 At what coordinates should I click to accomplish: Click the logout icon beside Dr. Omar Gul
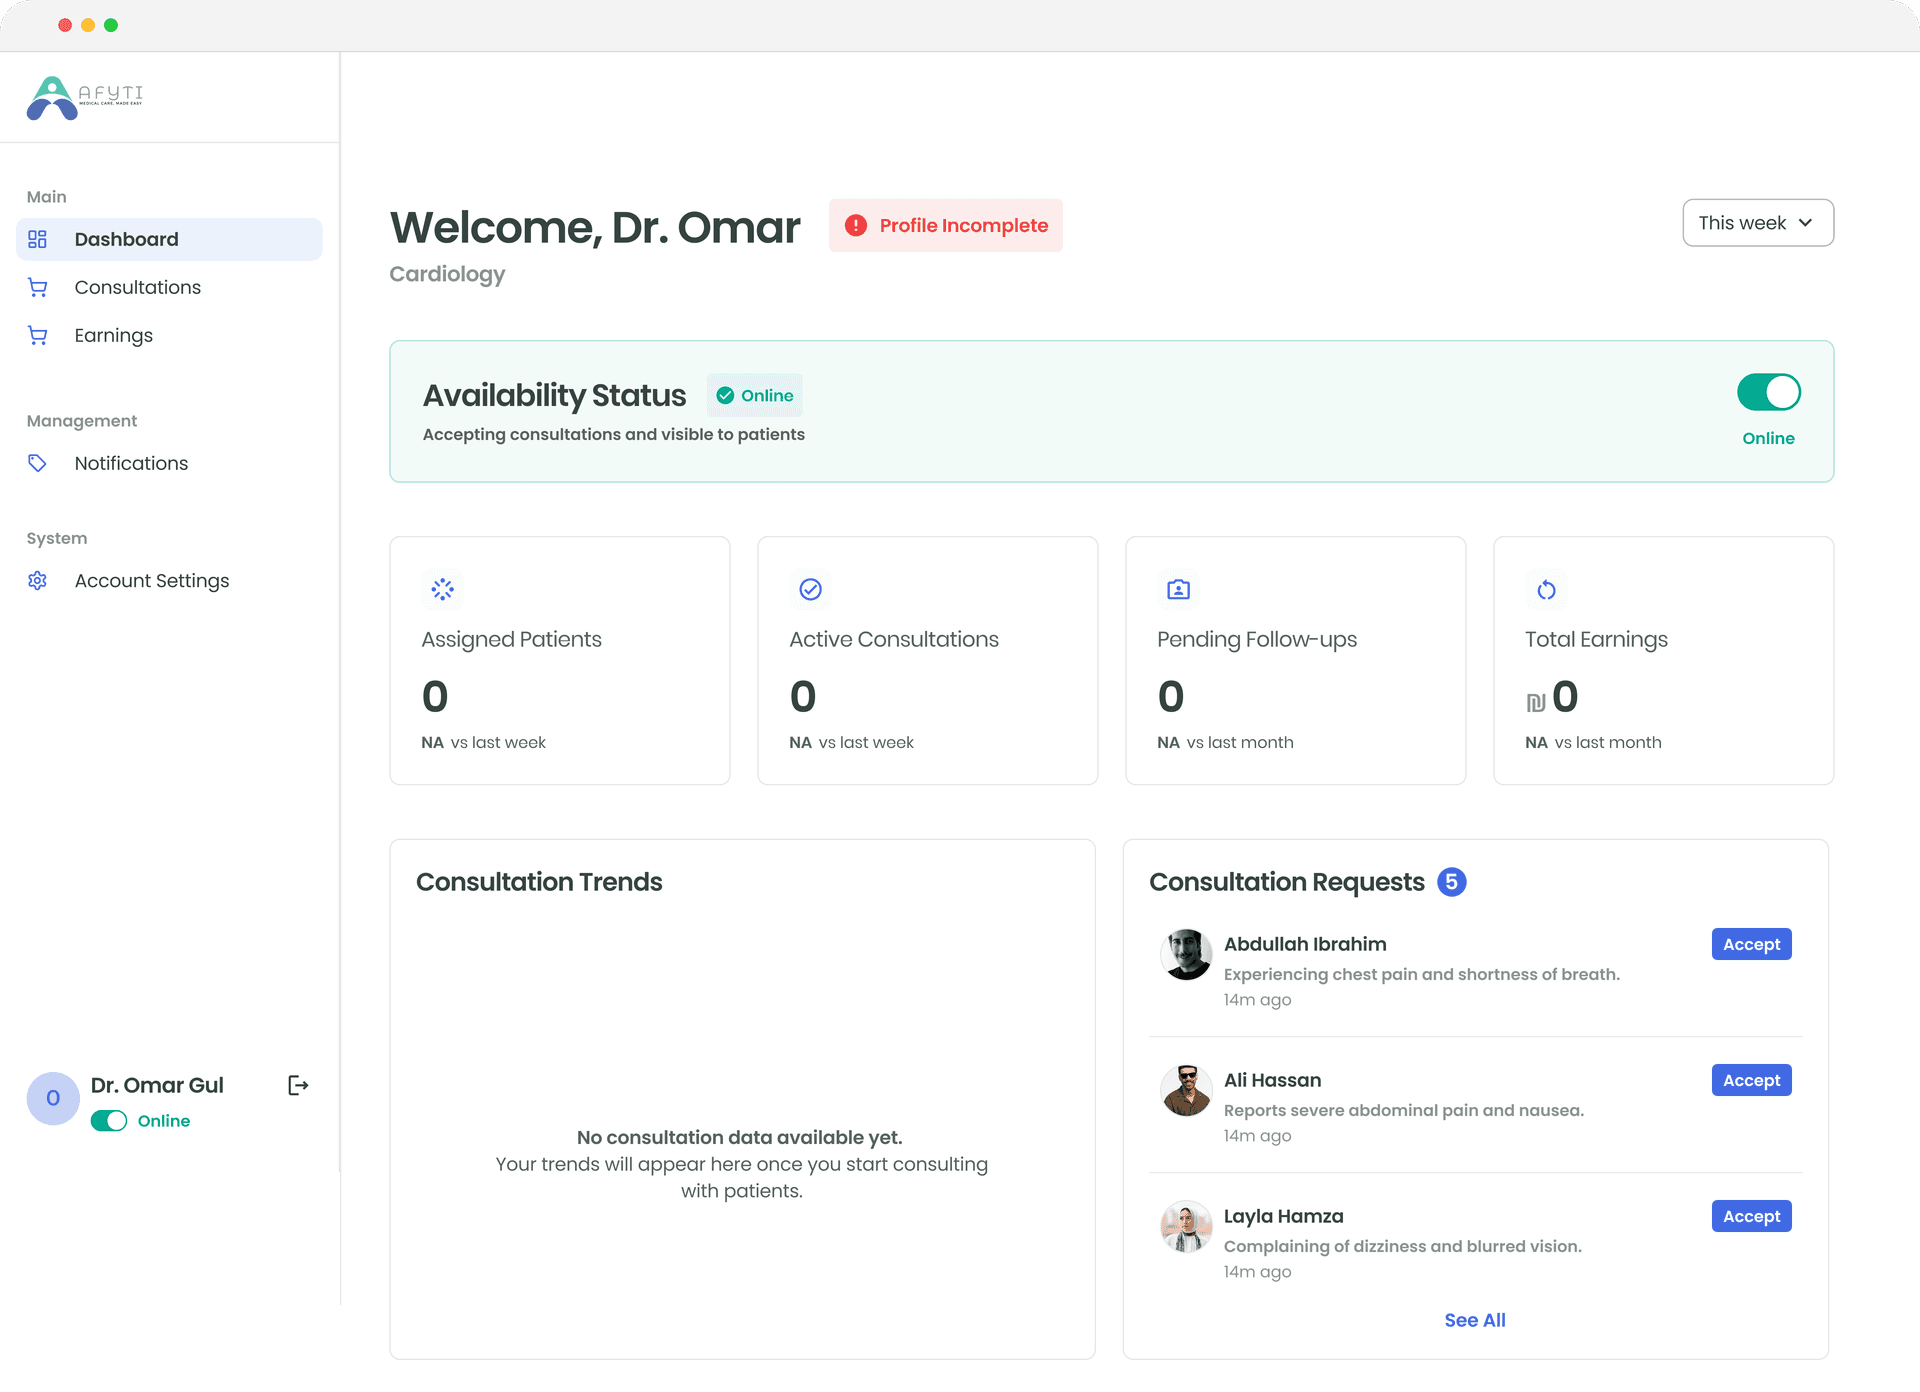click(298, 1085)
